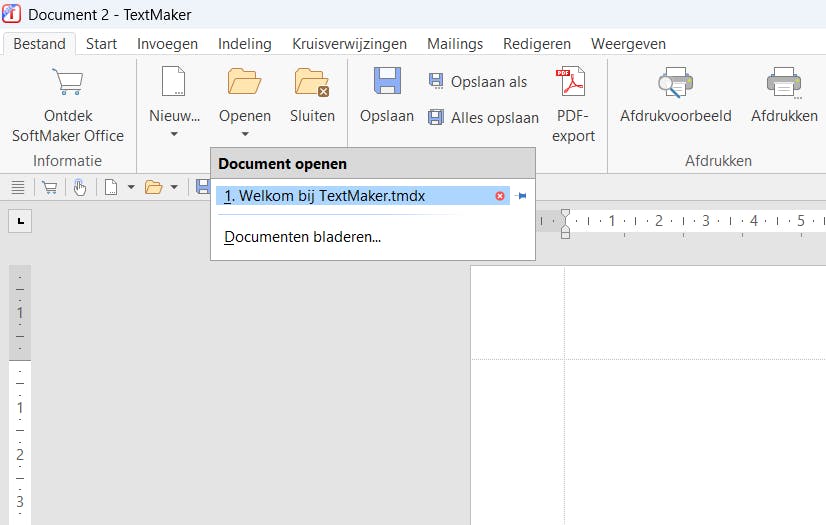Image resolution: width=826 pixels, height=525 pixels.
Task: Toggle touch mode hand icon
Action: pyautogui.click(x=80, y=187)
